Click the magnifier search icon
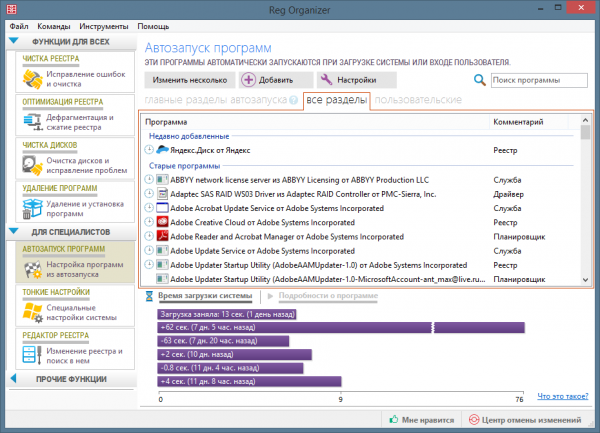The width and height of the screenshot is (600, 433). pos(479,80)
